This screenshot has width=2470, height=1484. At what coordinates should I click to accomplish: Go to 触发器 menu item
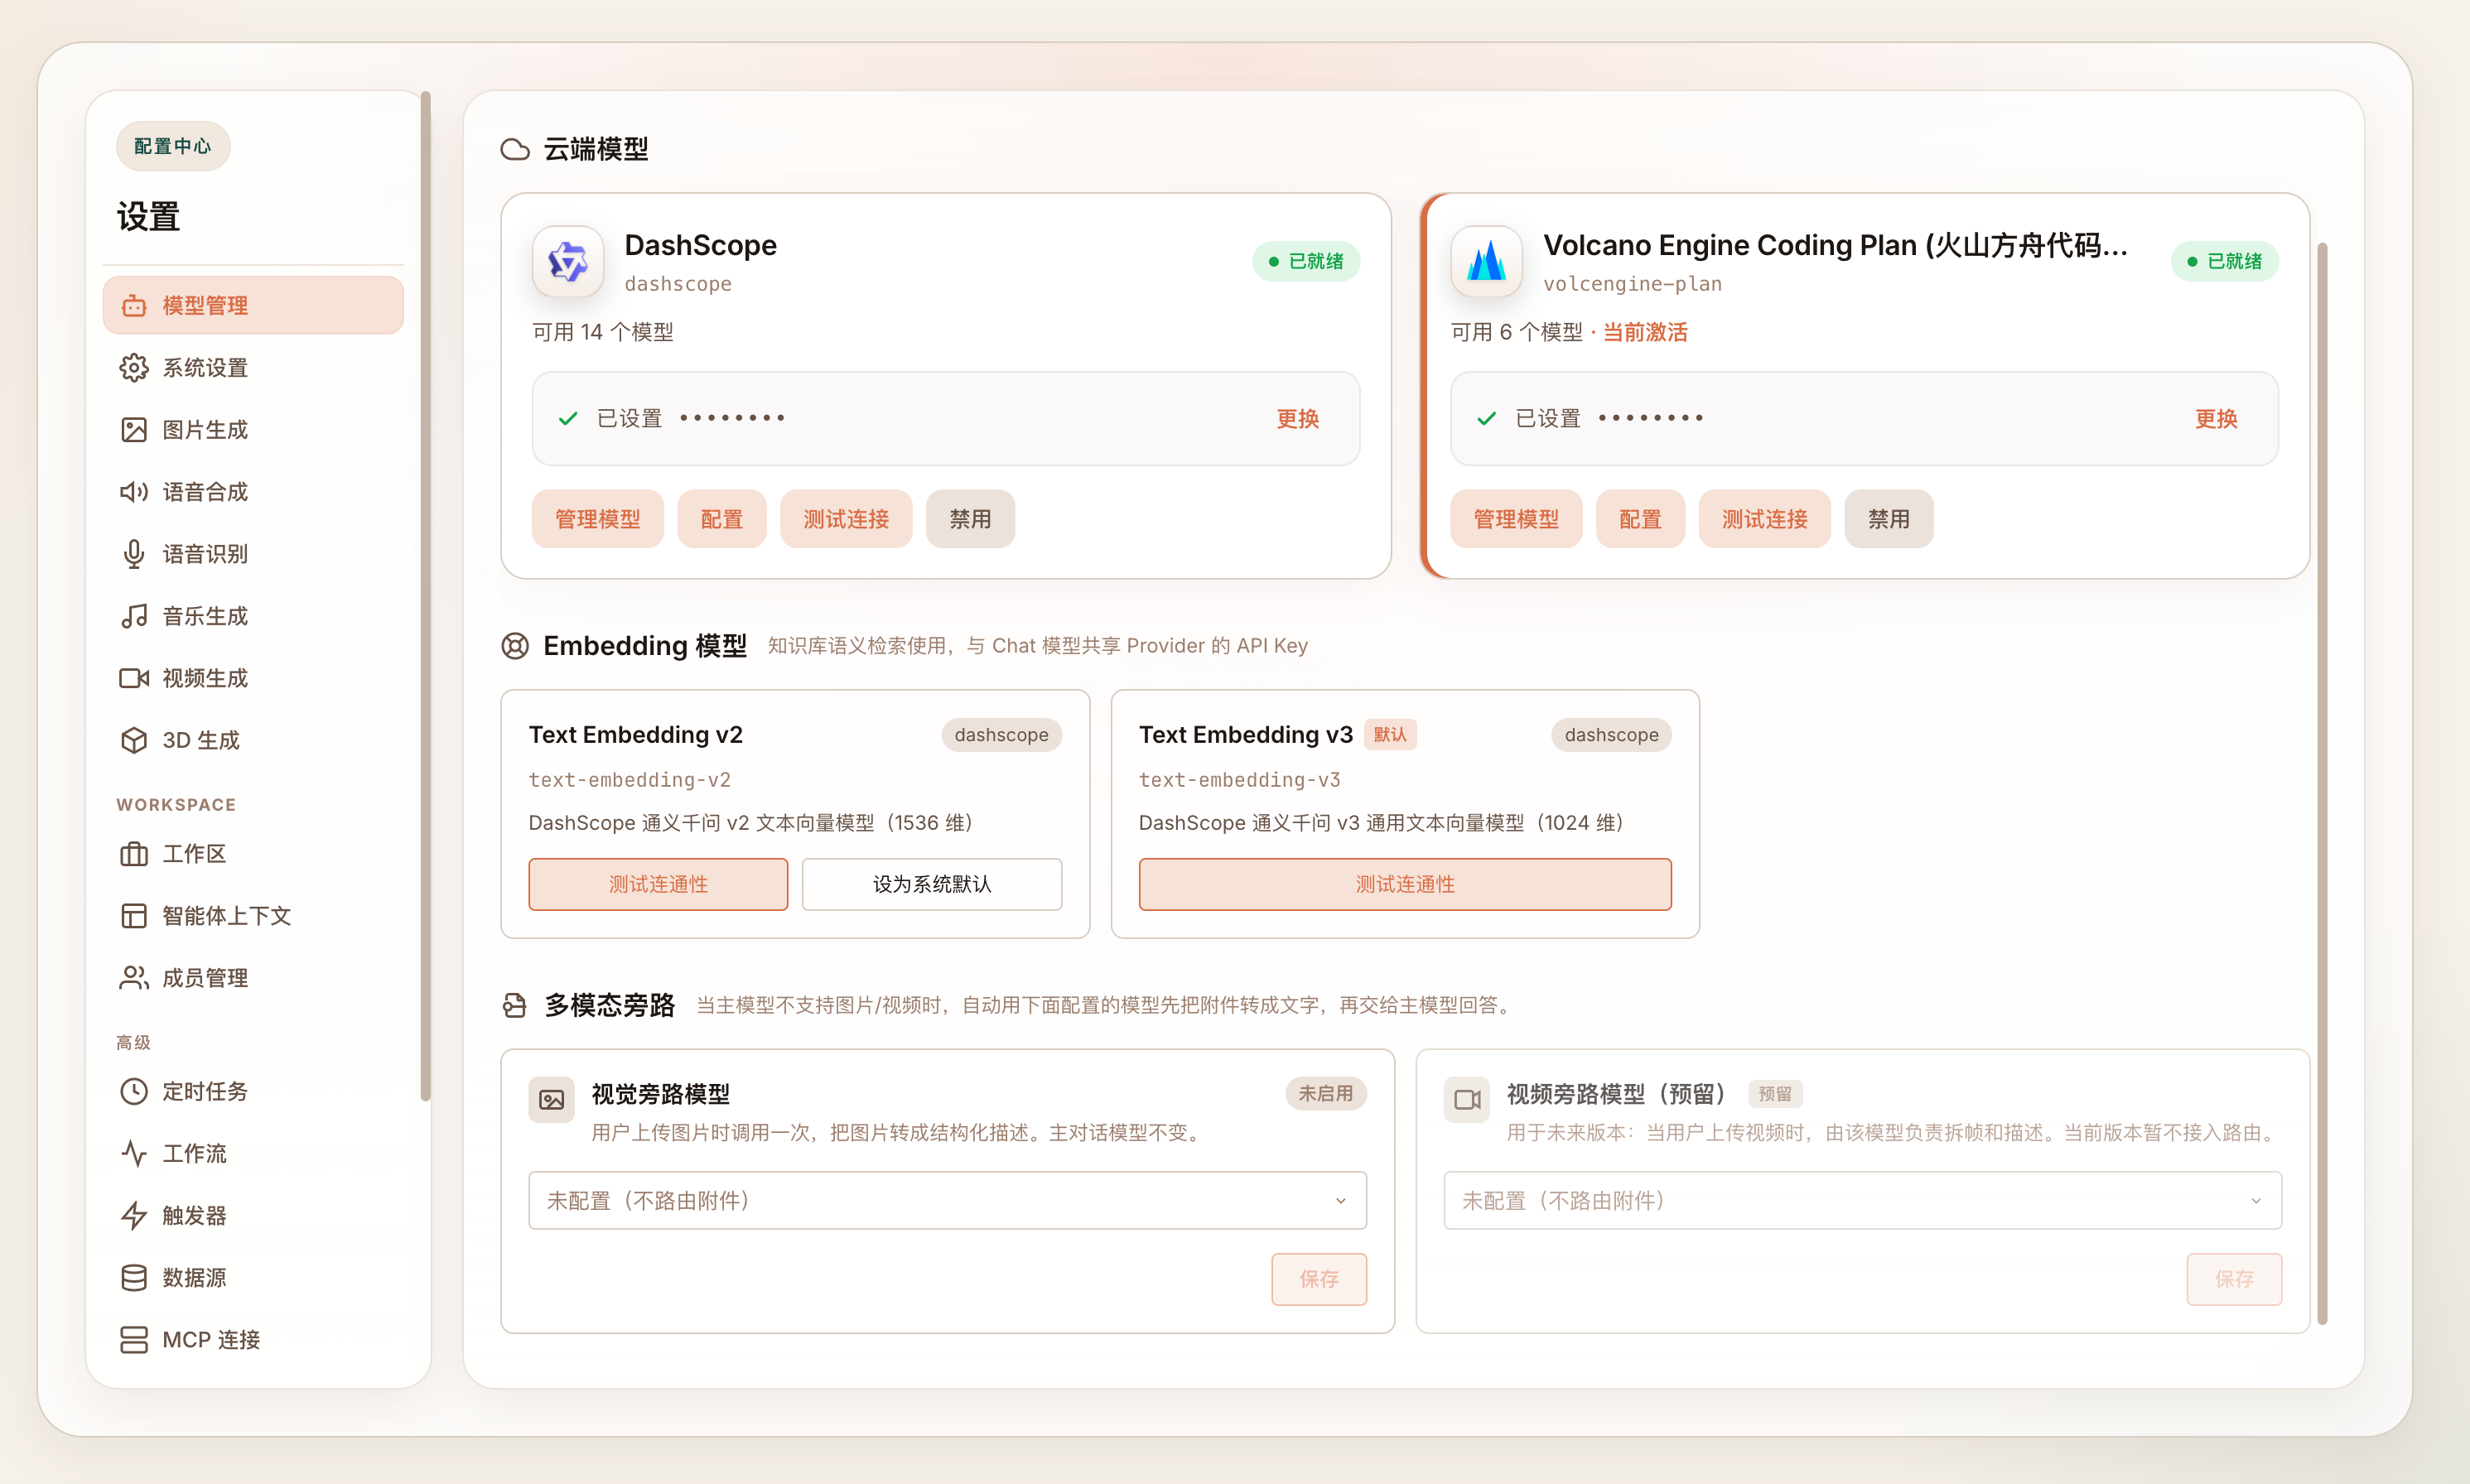point(253,1215)
